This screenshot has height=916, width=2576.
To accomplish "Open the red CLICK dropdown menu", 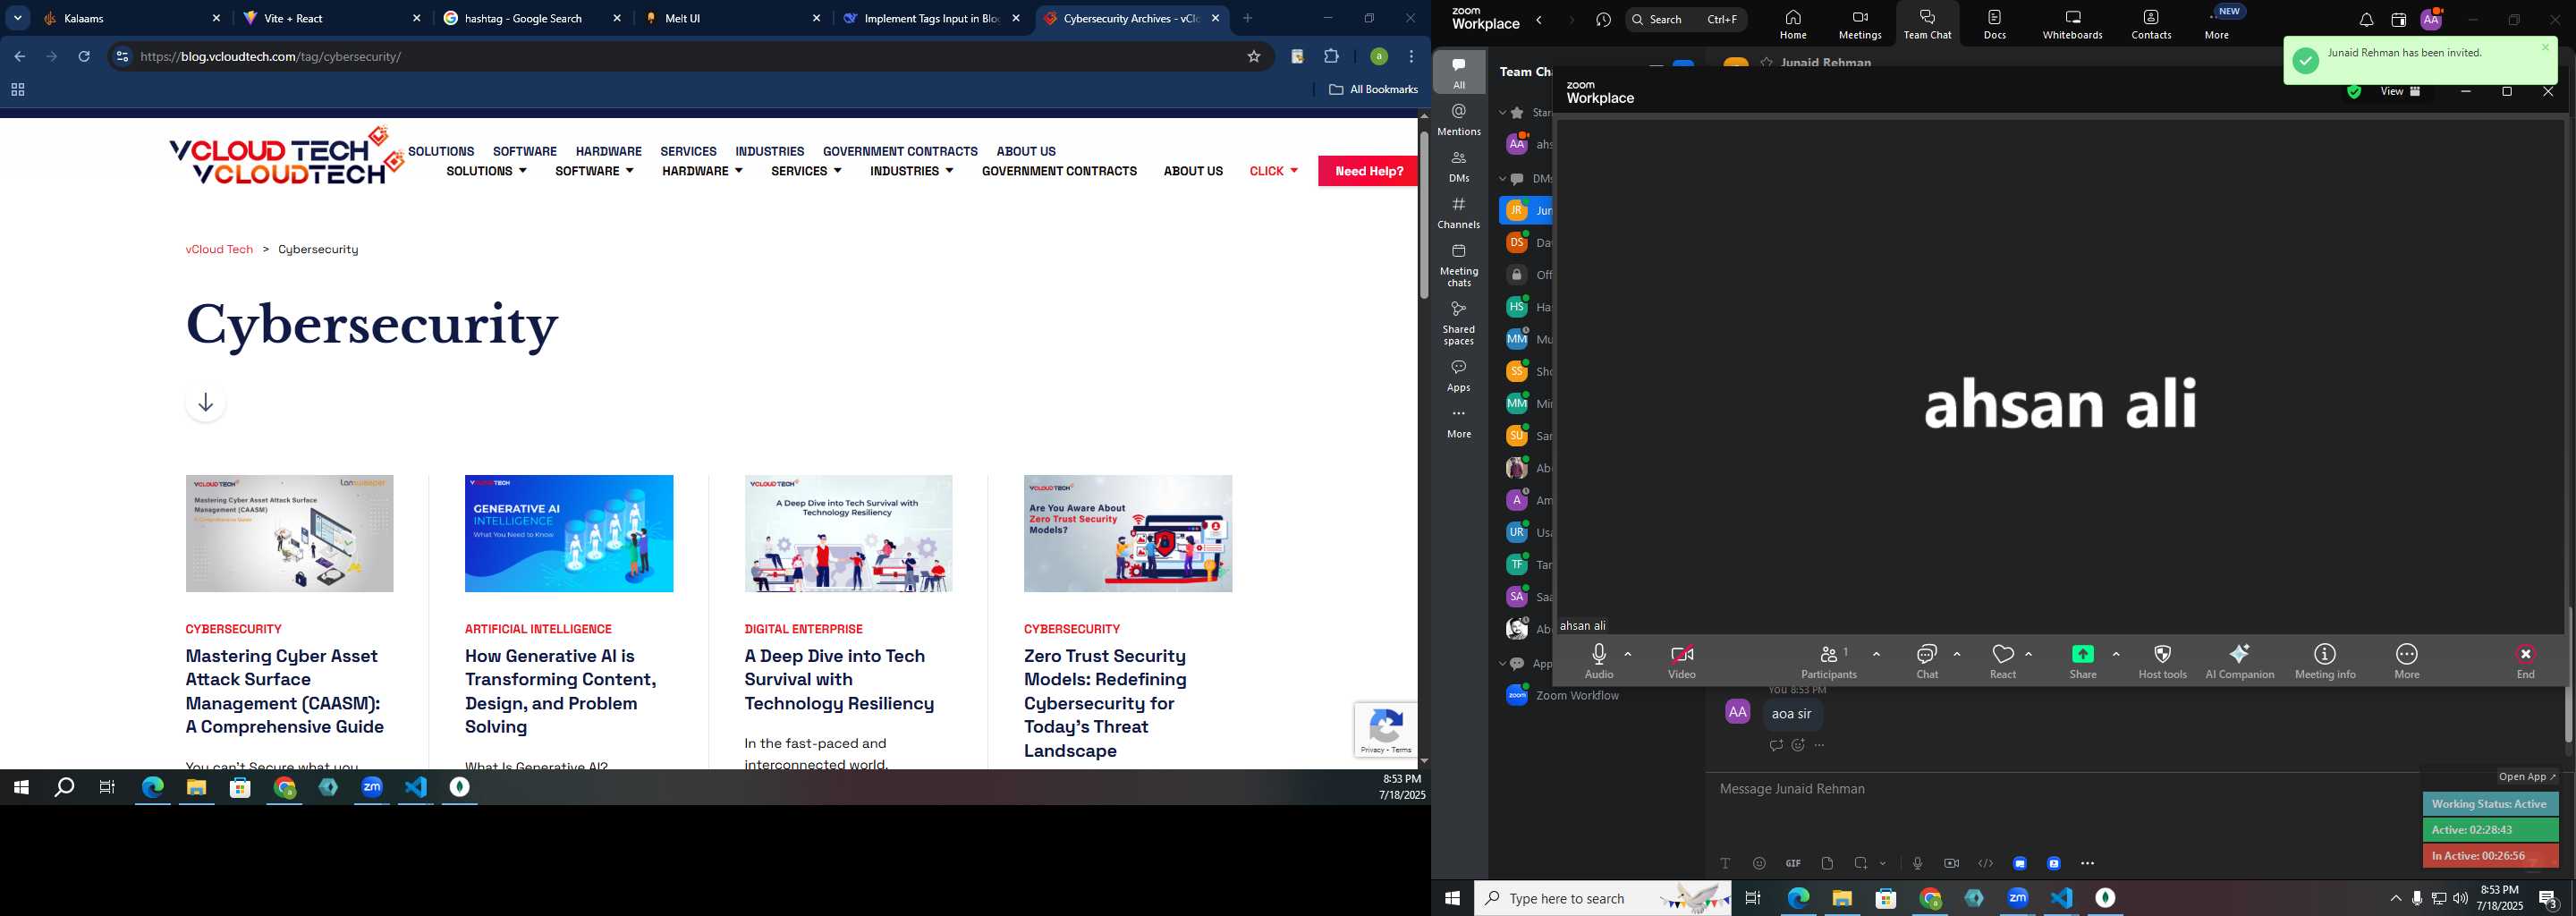I will (1273, 171).
